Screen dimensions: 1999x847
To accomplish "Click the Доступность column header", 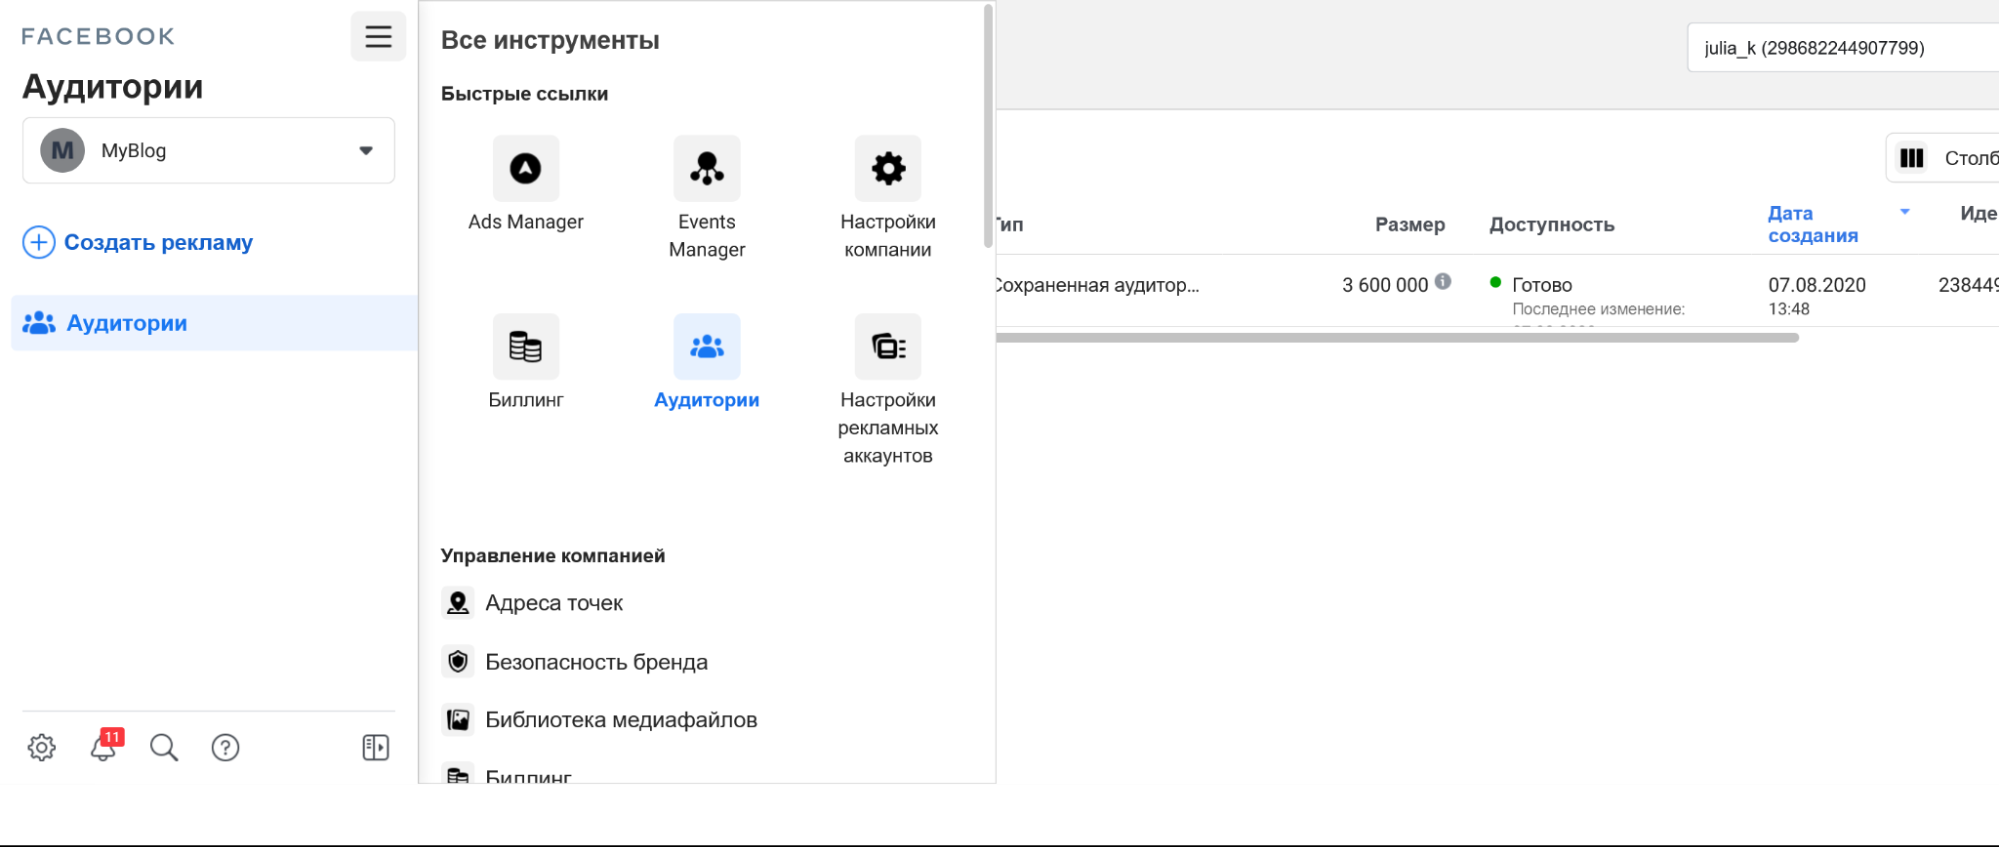I will point(1552,225).
